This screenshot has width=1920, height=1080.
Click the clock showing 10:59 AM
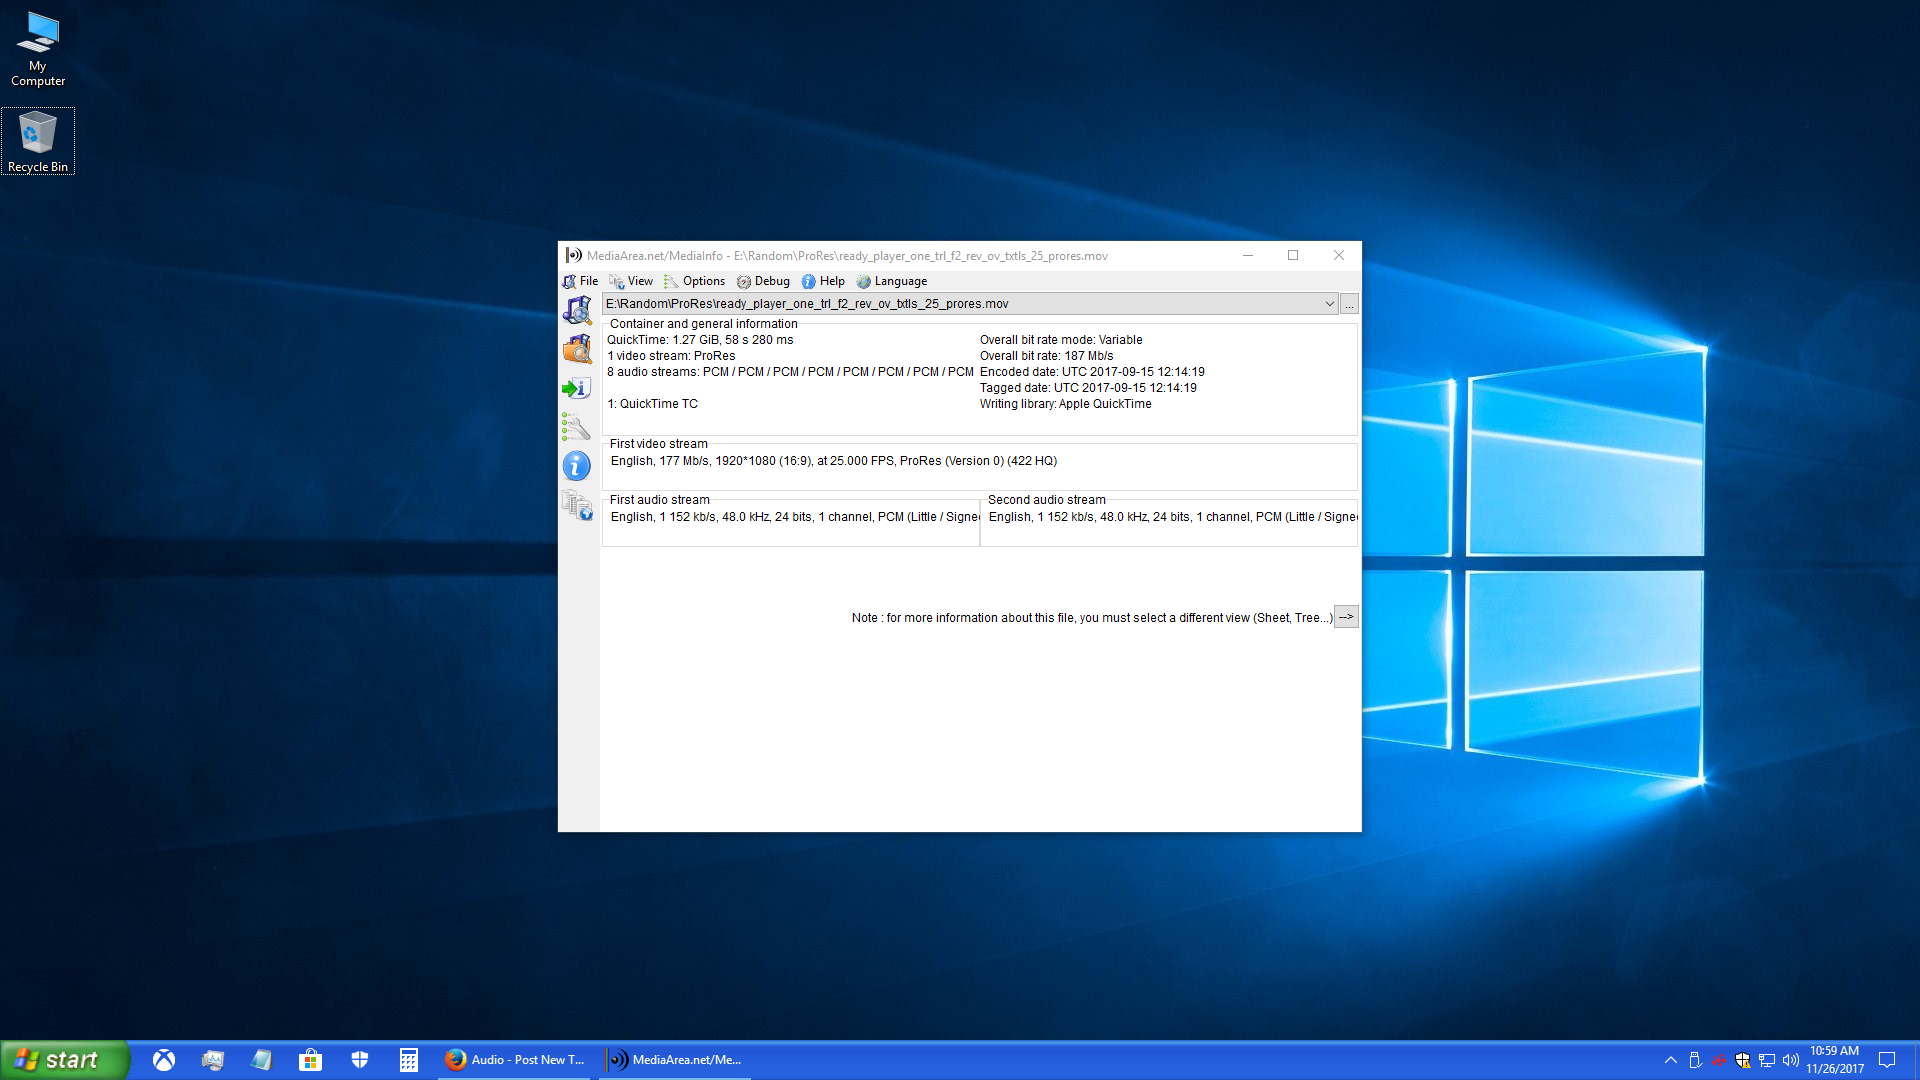1835,1060
